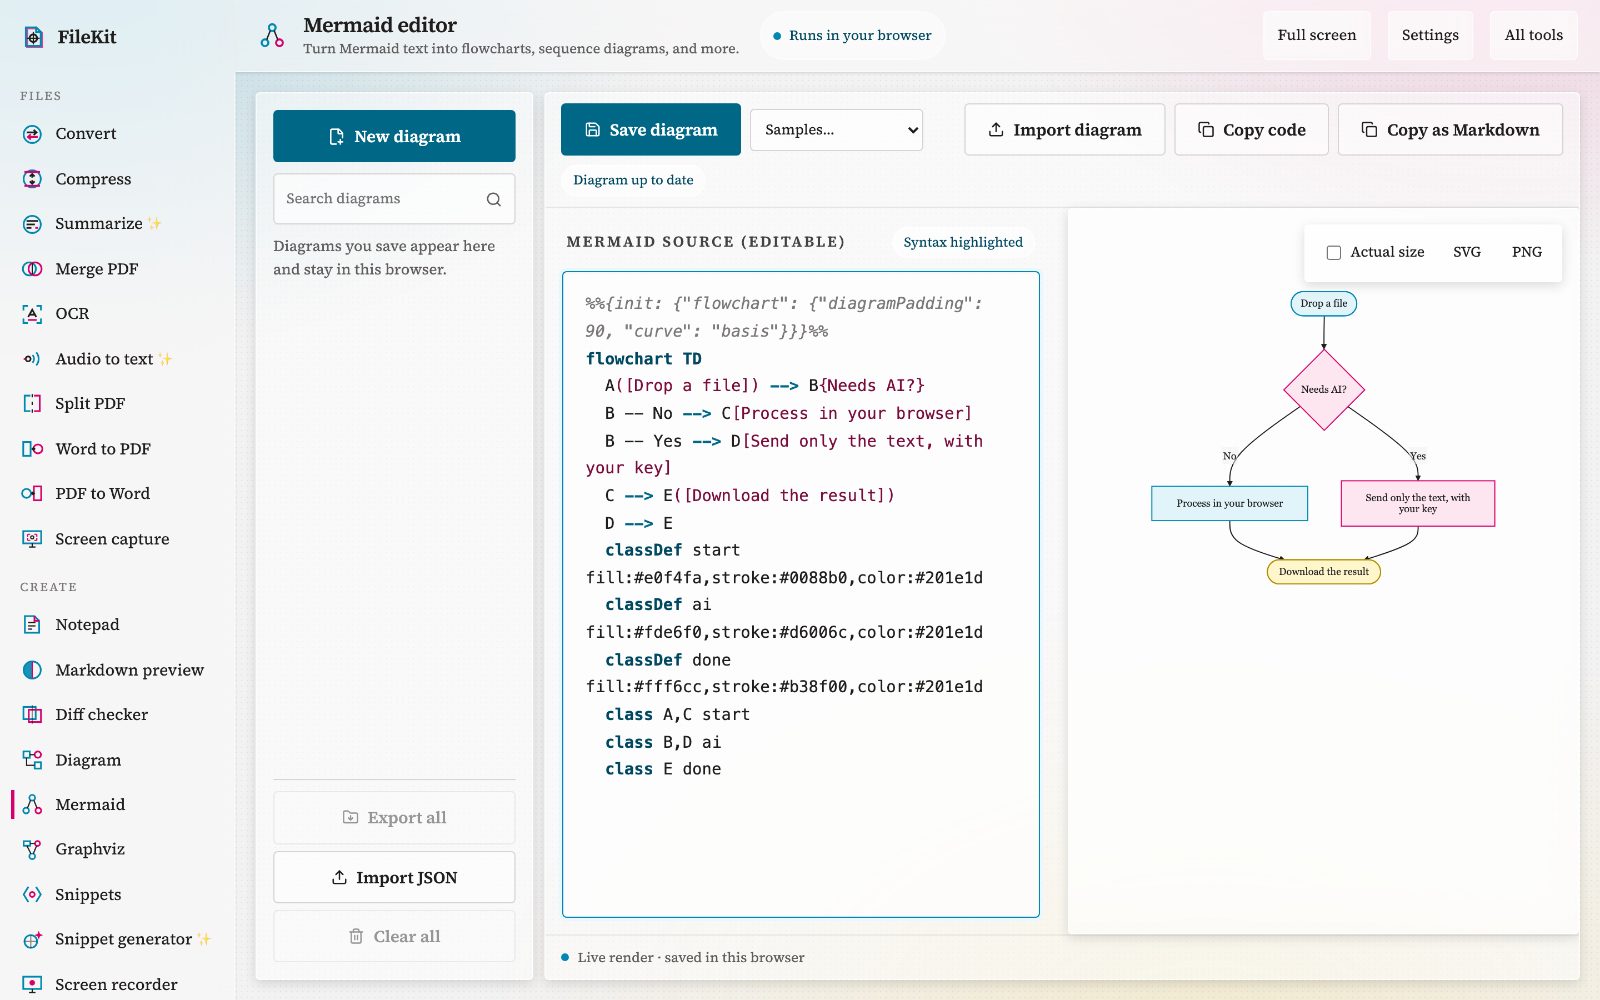Click the FileKit logo icon
The image size is (1600, 1000).
34,37
